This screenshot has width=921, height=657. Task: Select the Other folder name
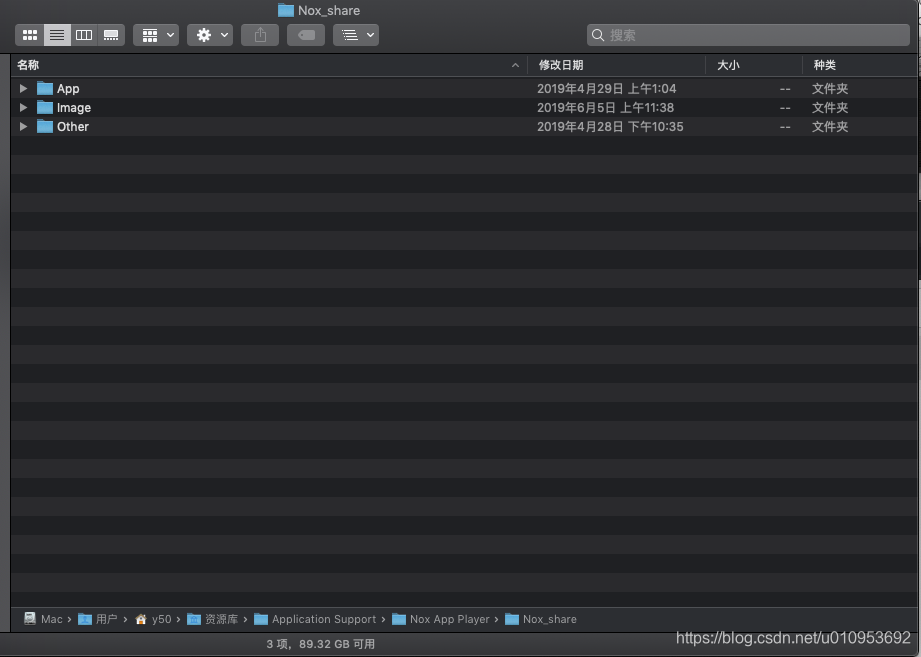tap(73, 127)
